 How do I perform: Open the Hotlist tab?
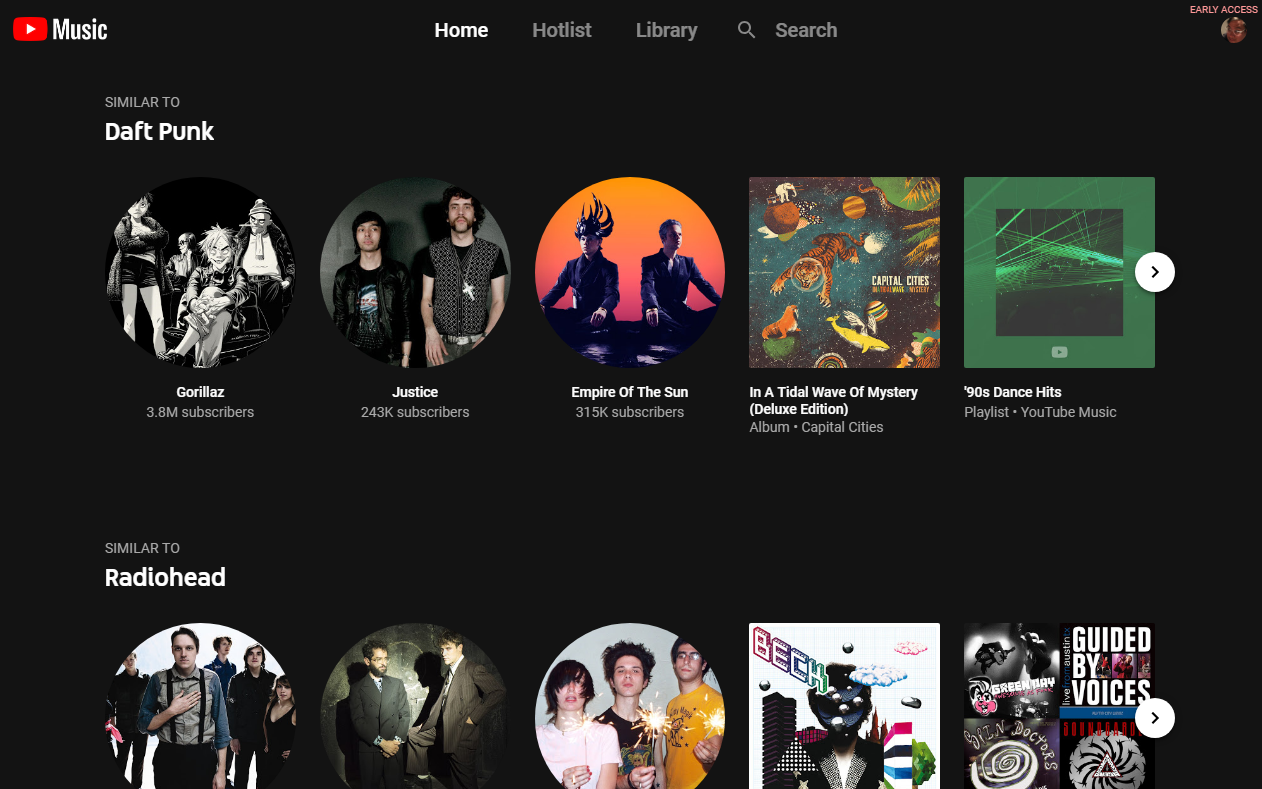(562, 30)
